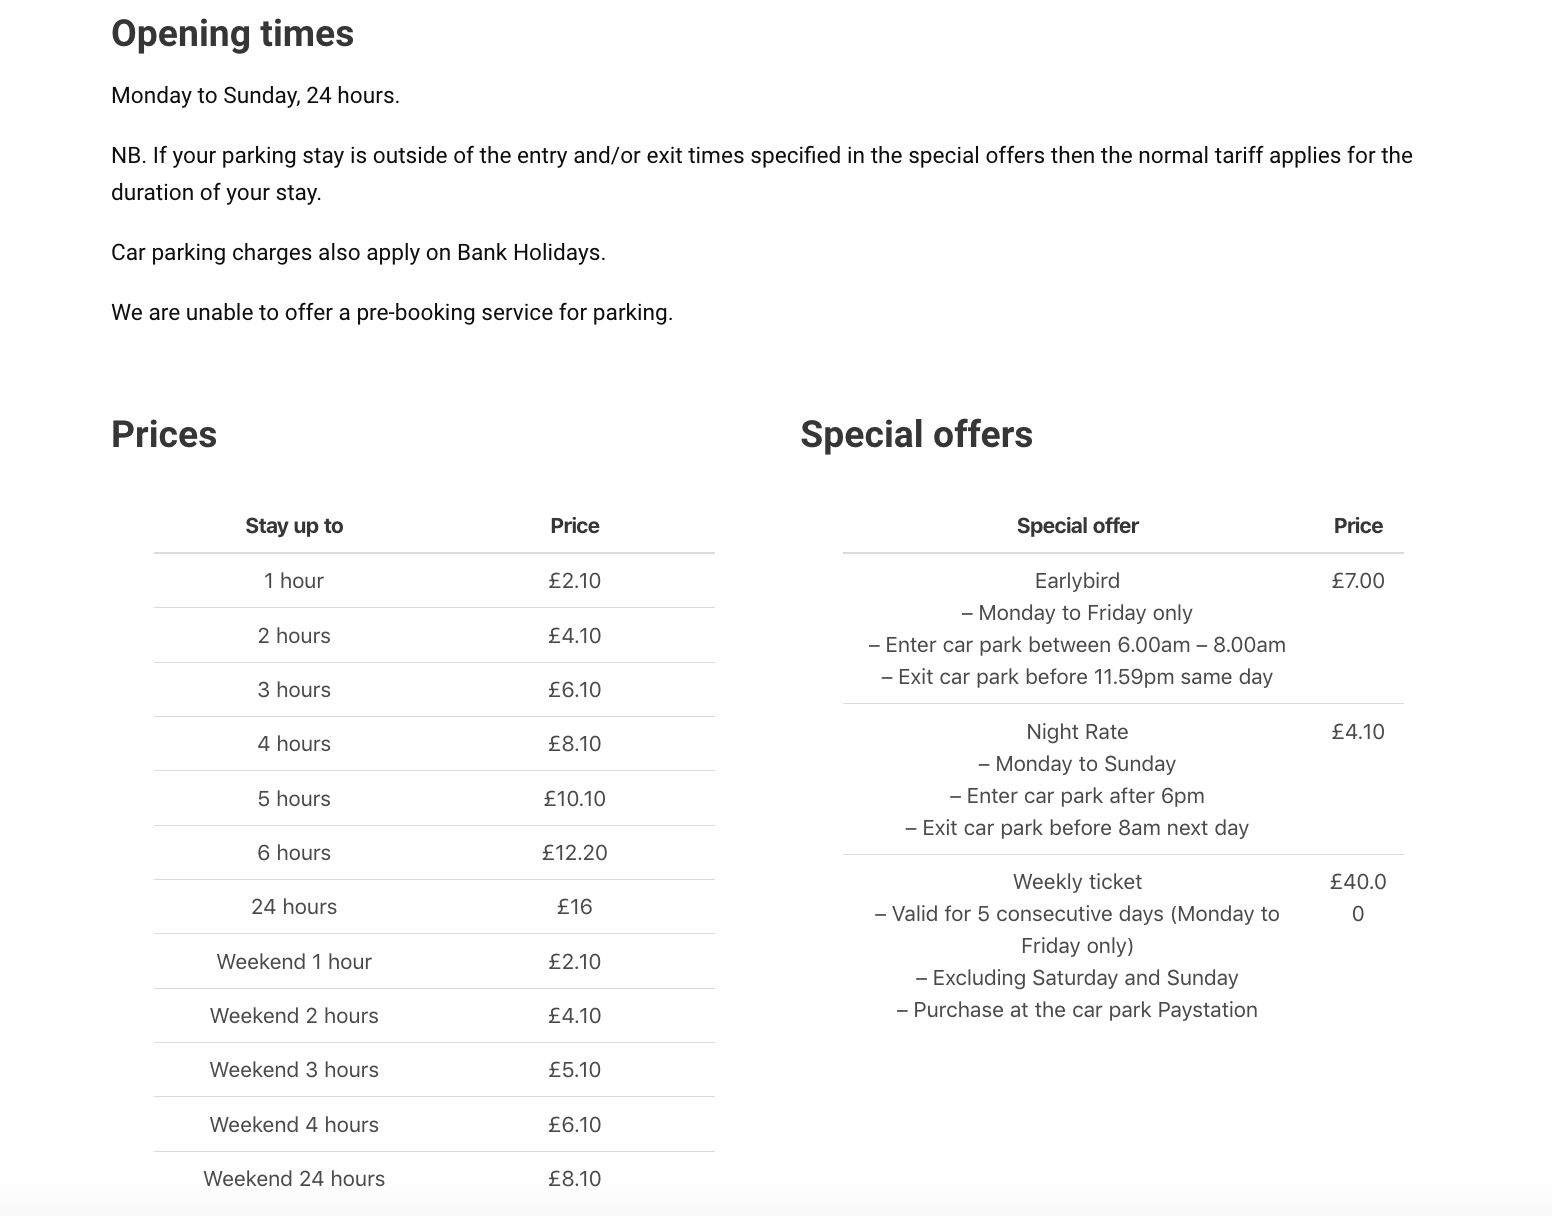Click the Prices section heading
Viewport: 1552px width, 1216px height.
(x=164, y=435)
